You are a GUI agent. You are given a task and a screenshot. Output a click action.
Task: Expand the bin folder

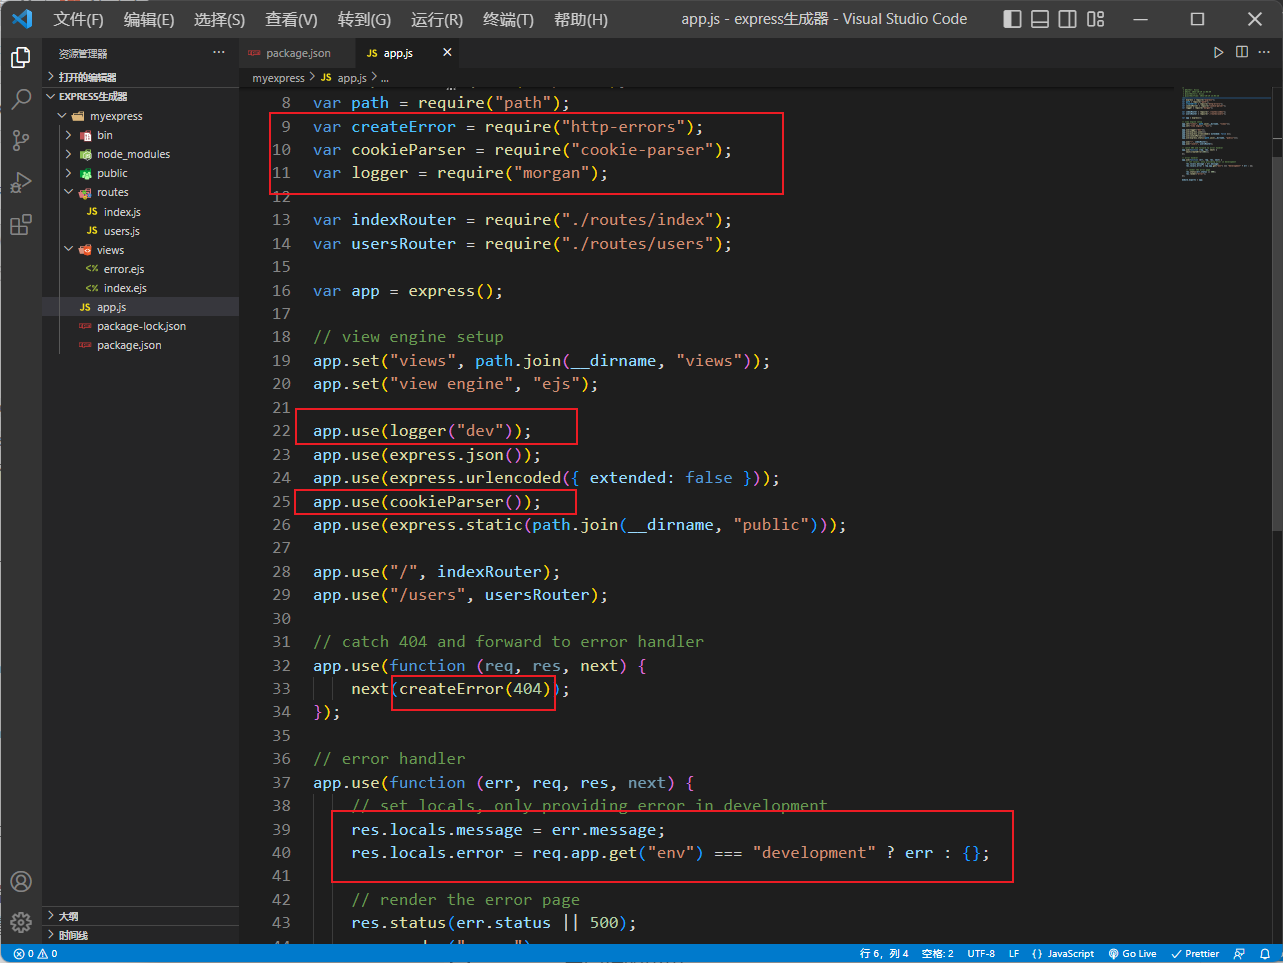click(140, 135)
